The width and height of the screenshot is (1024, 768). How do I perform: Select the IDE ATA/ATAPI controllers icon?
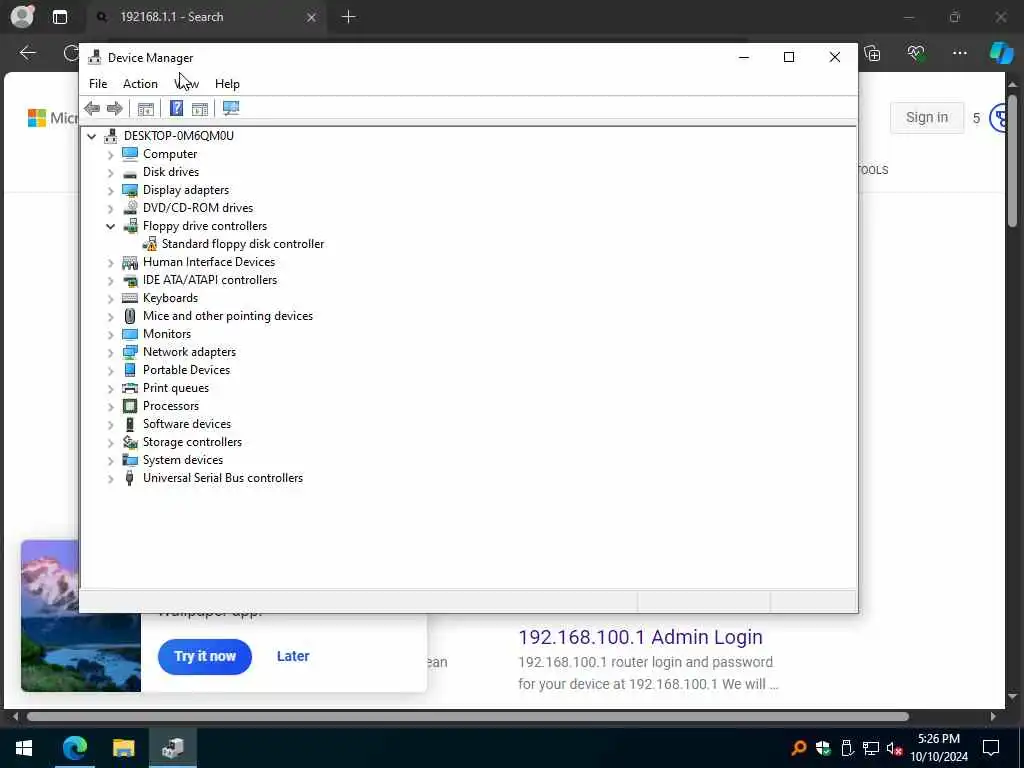coord(130,280)
